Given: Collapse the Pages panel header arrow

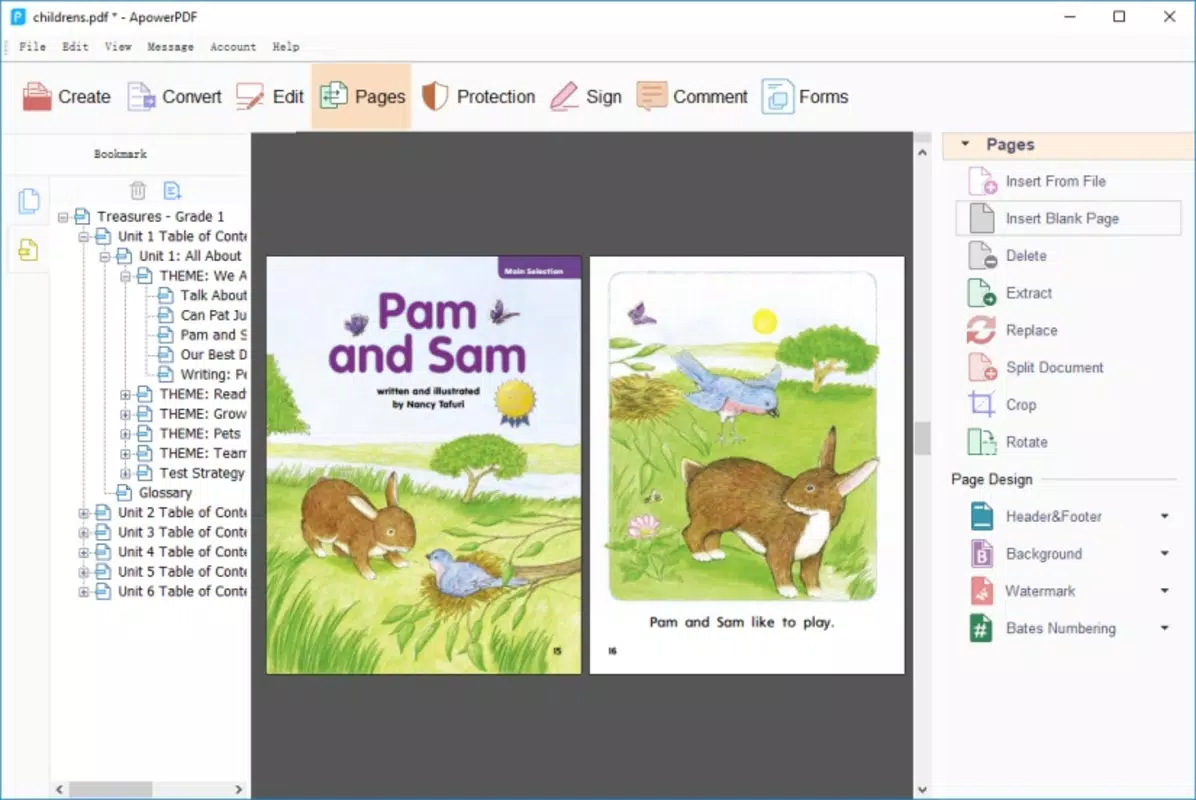Looking at the screenshot, I should click(965, 143).
